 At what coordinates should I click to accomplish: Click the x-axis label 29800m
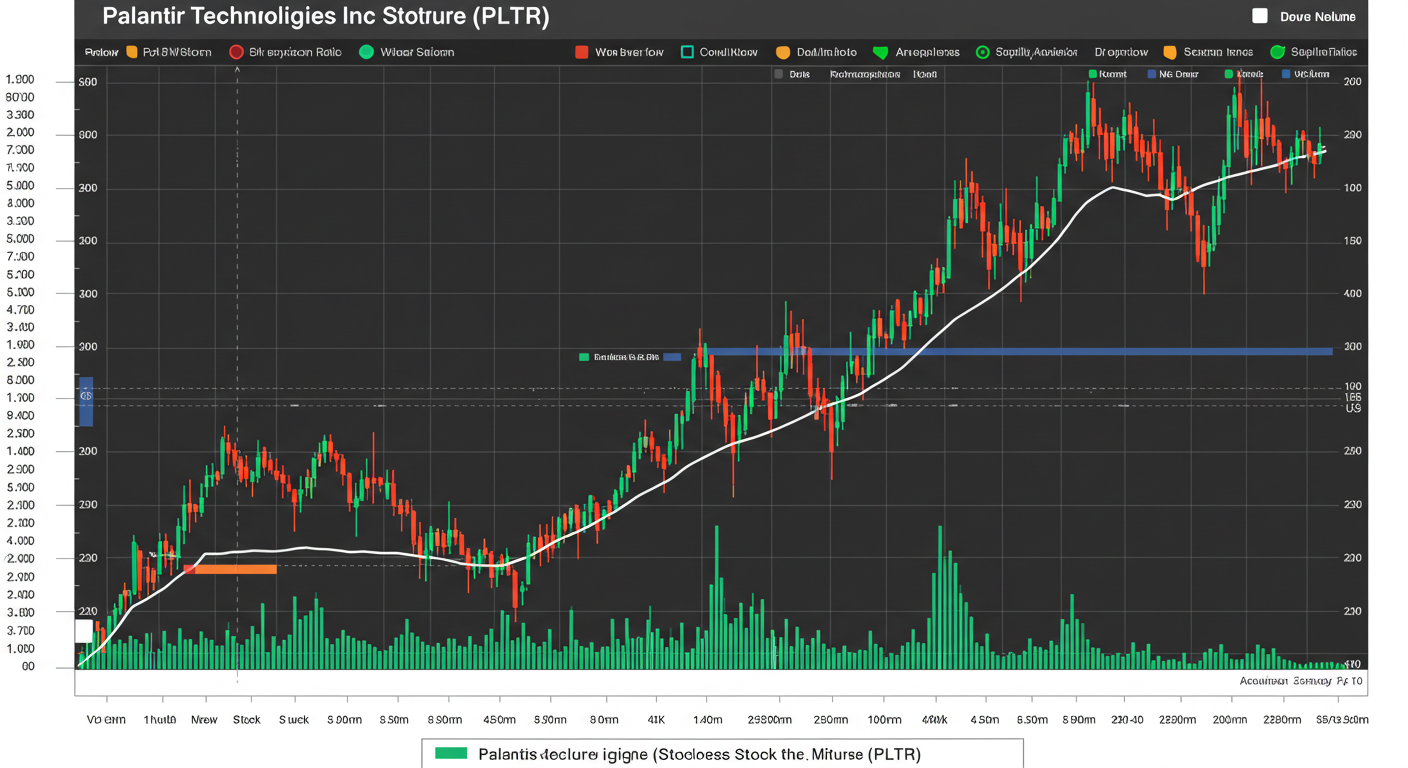coord(771,719)
